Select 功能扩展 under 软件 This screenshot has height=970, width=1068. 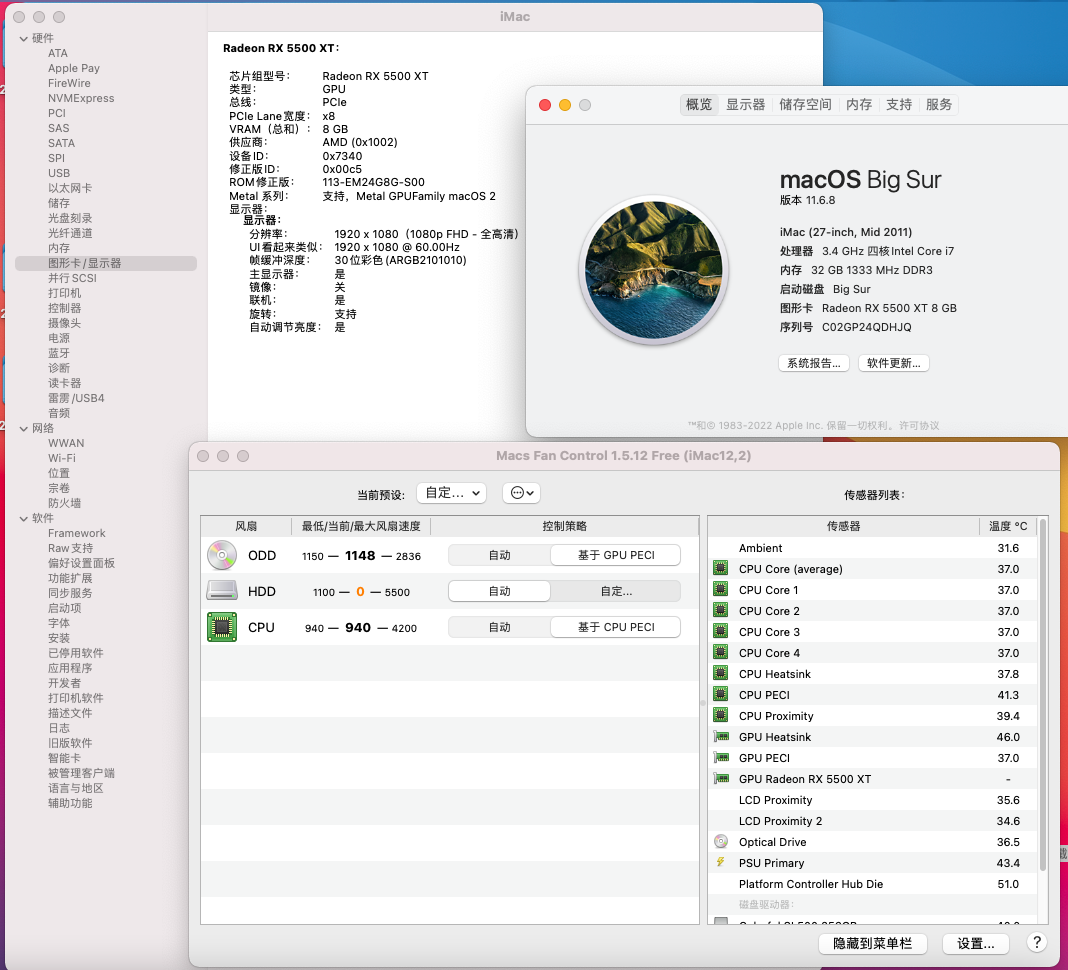[69, 578]
